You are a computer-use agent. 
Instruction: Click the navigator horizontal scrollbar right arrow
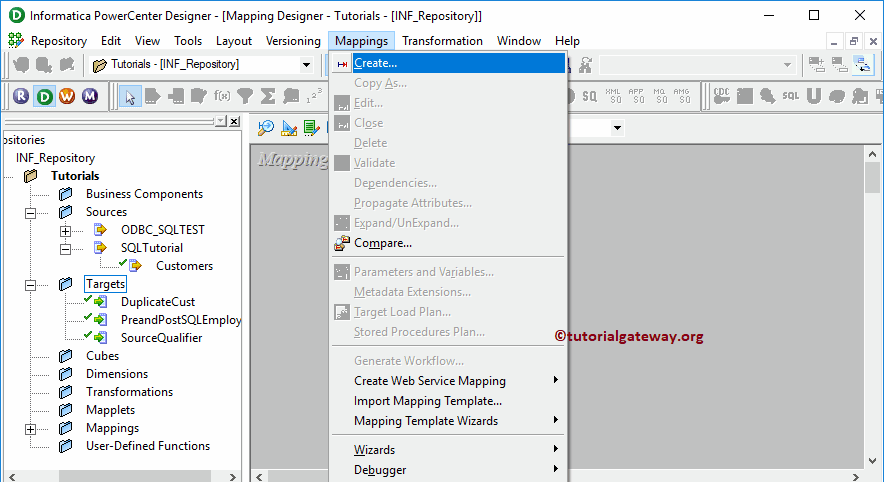click(232, 477)
